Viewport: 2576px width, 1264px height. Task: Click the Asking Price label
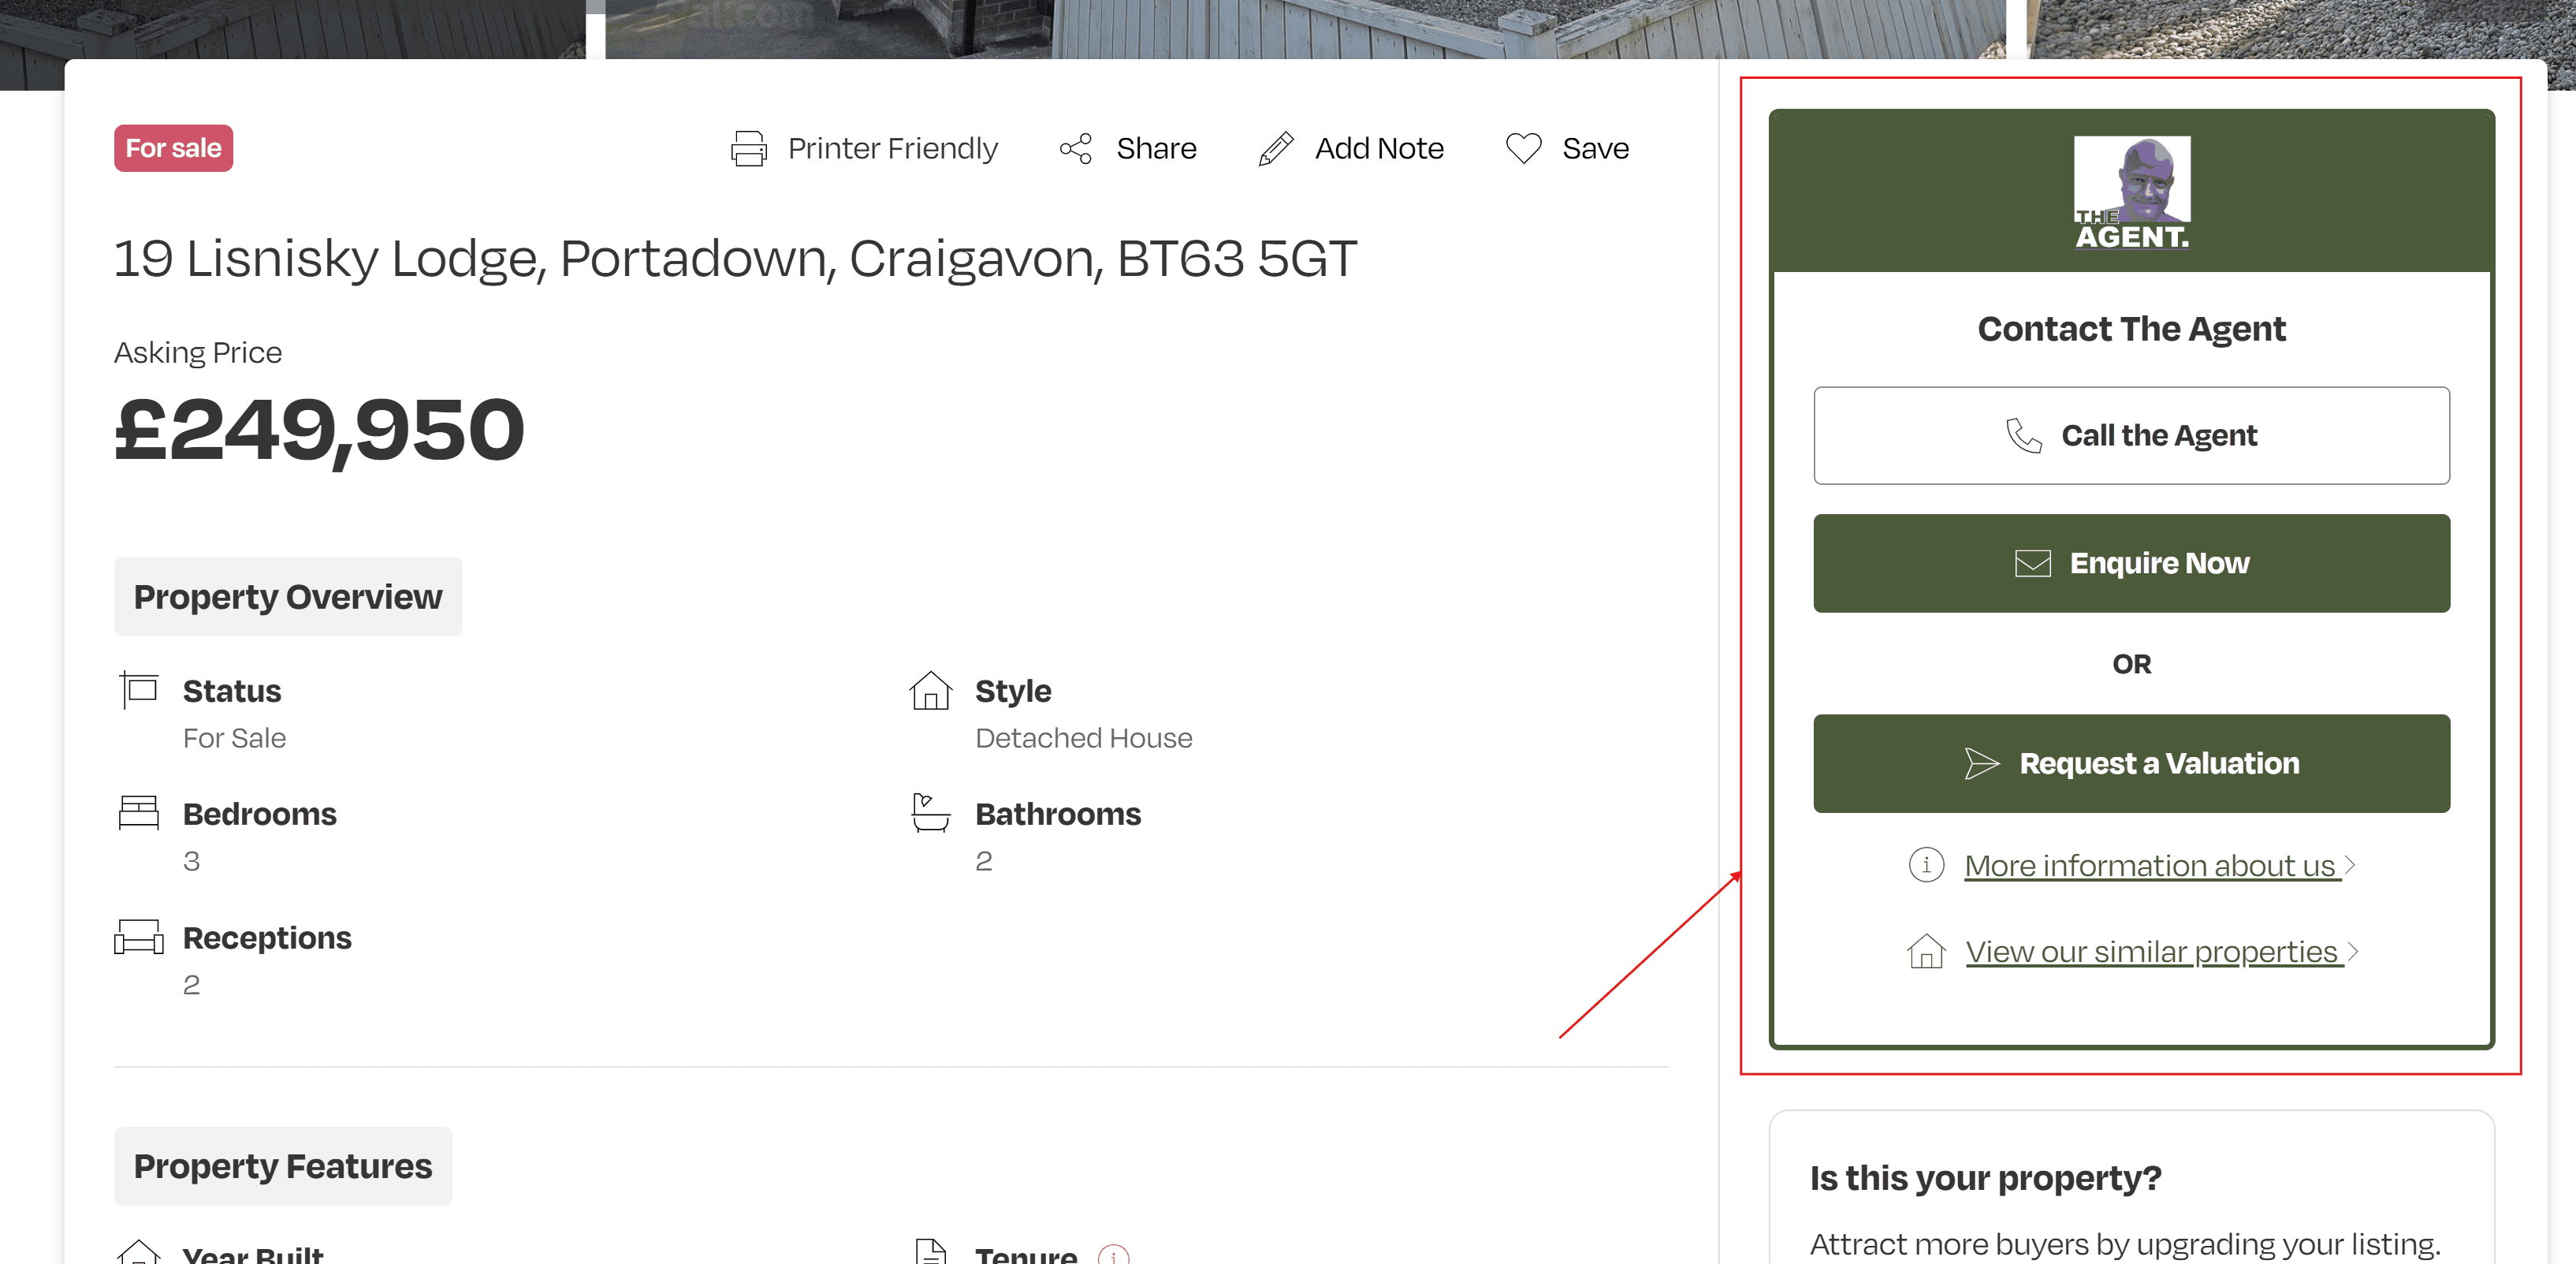pyautogui.click(x=198, y=352)
